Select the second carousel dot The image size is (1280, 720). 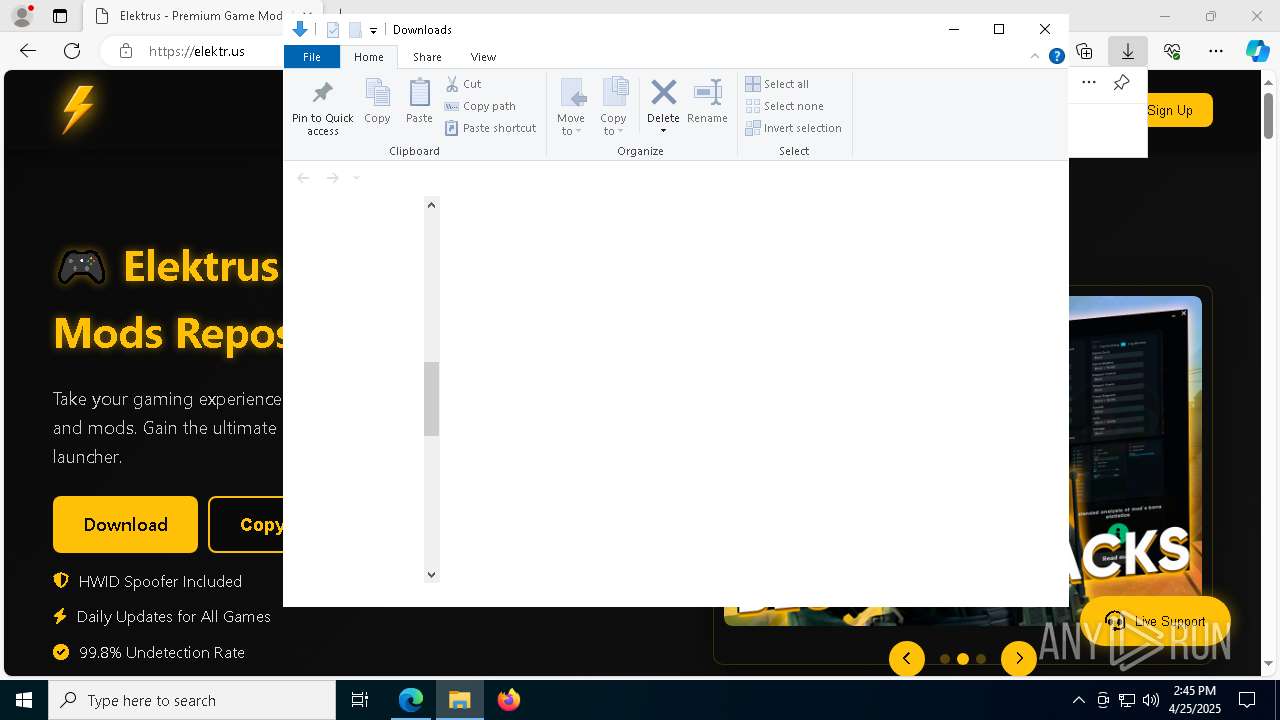[963, 659]
